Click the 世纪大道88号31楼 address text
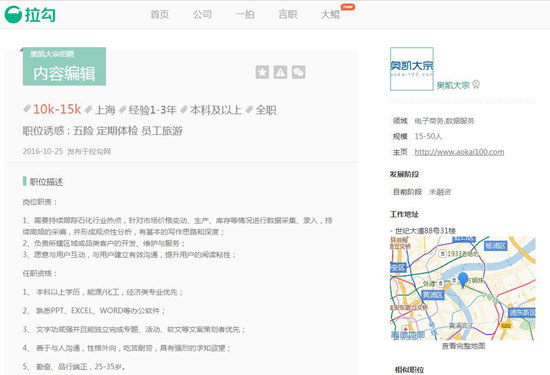Viewport: 550px width, 375px height. tap(425, 231)
